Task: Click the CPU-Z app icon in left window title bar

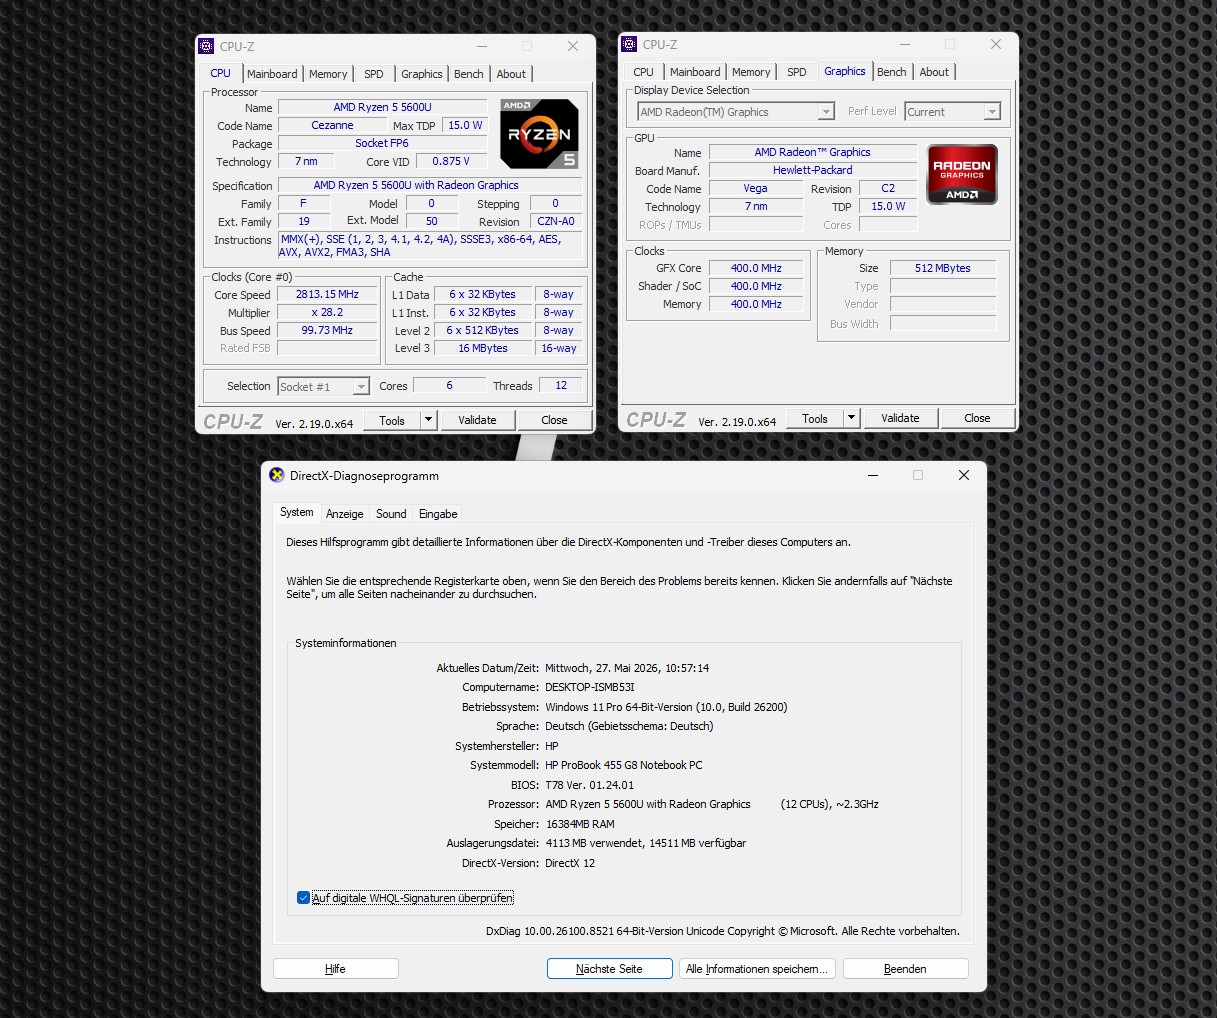Action: coord(206,46)
